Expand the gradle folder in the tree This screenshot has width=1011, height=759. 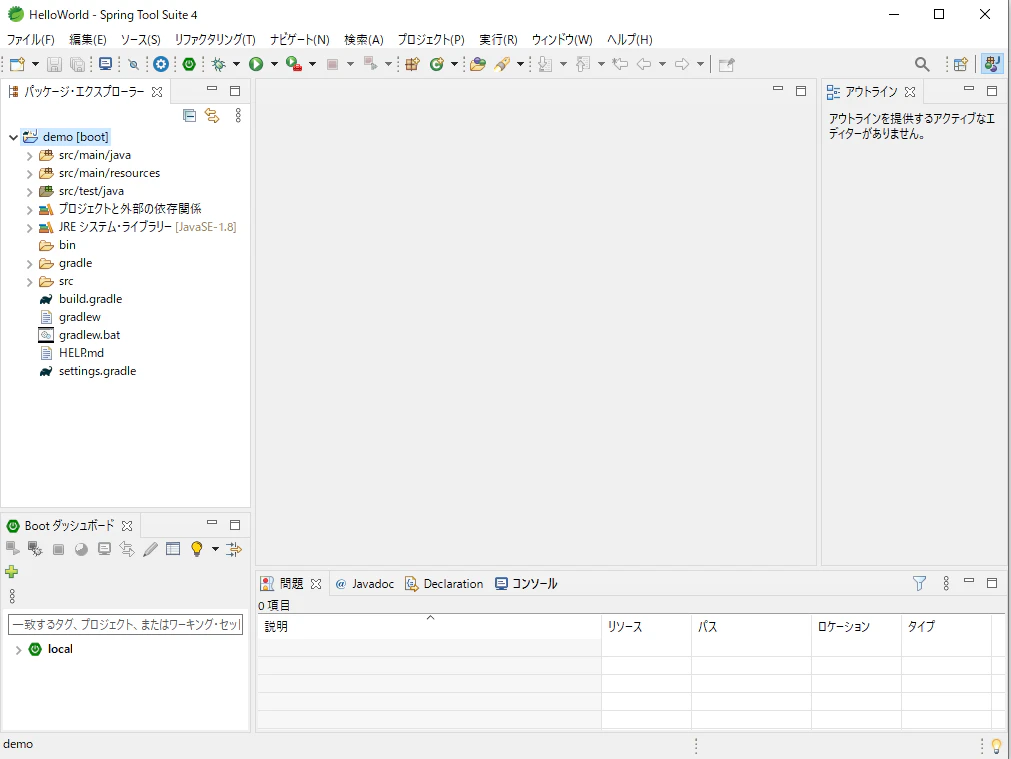pos(29,264)
